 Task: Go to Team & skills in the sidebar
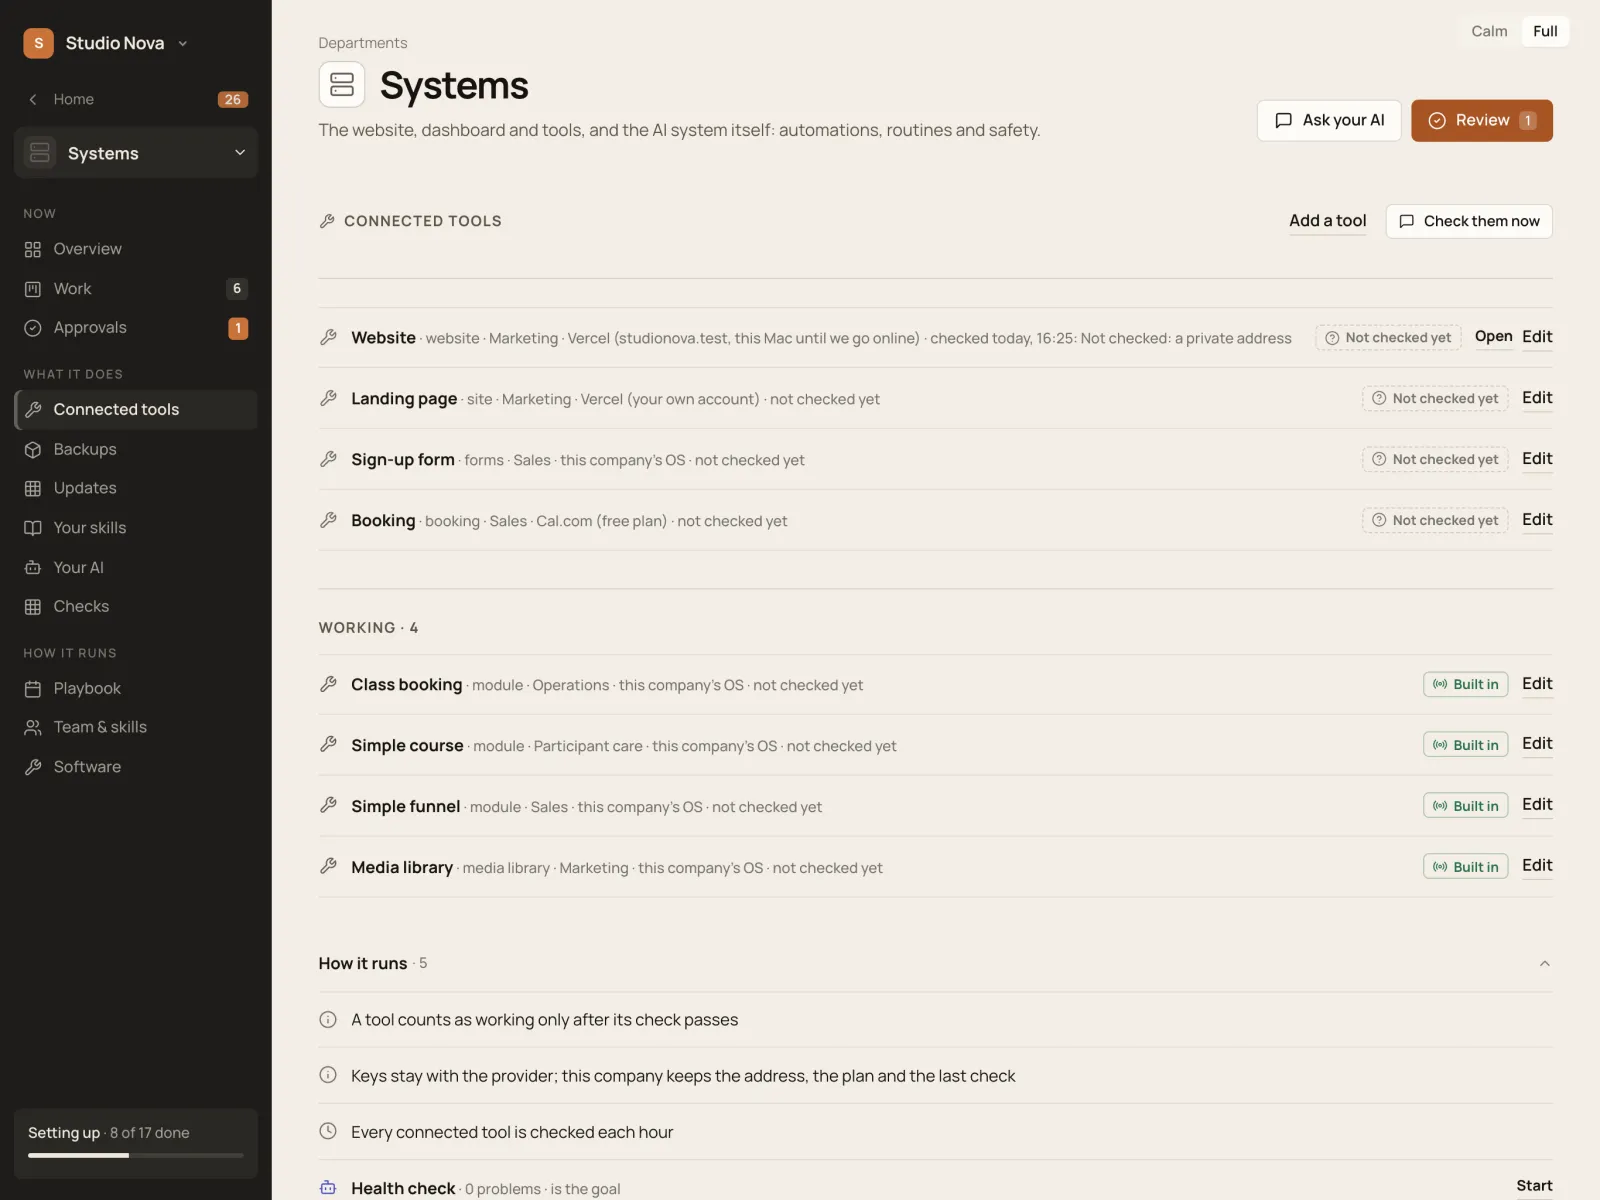136,728
